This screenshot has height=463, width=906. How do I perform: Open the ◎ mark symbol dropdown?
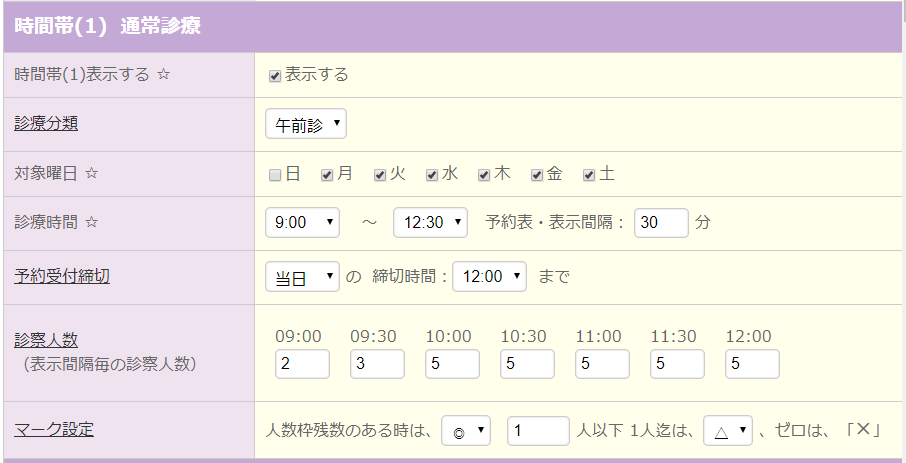point(466,431)
